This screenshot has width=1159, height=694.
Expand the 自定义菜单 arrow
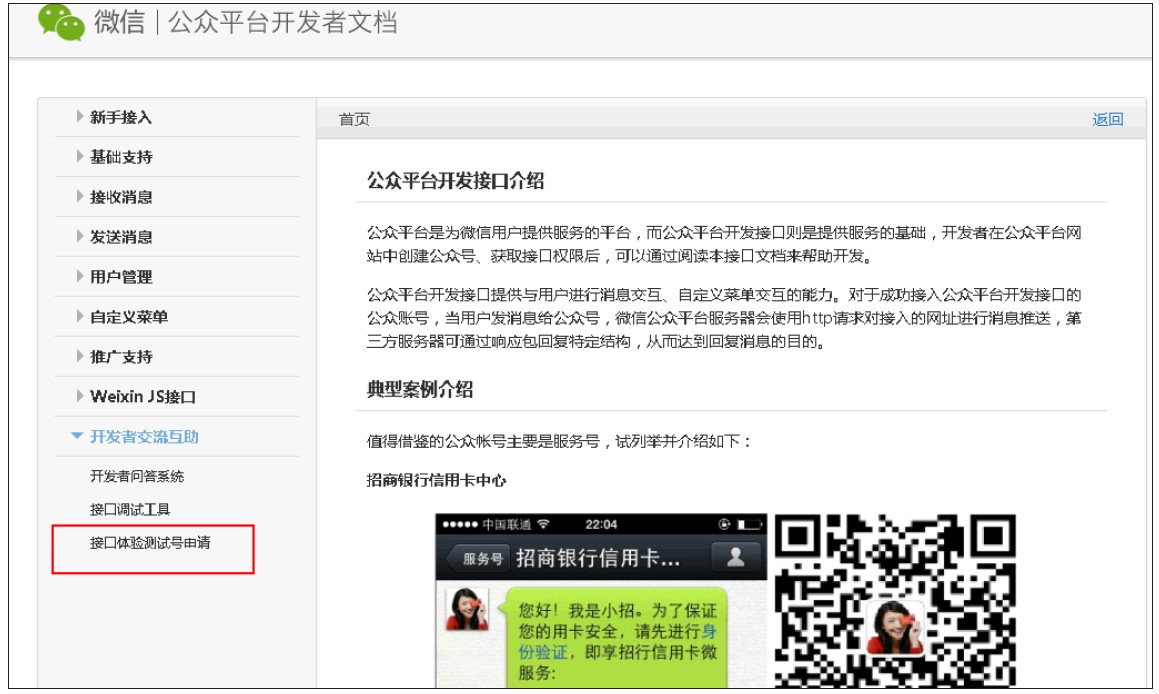(x=80, y=316)
